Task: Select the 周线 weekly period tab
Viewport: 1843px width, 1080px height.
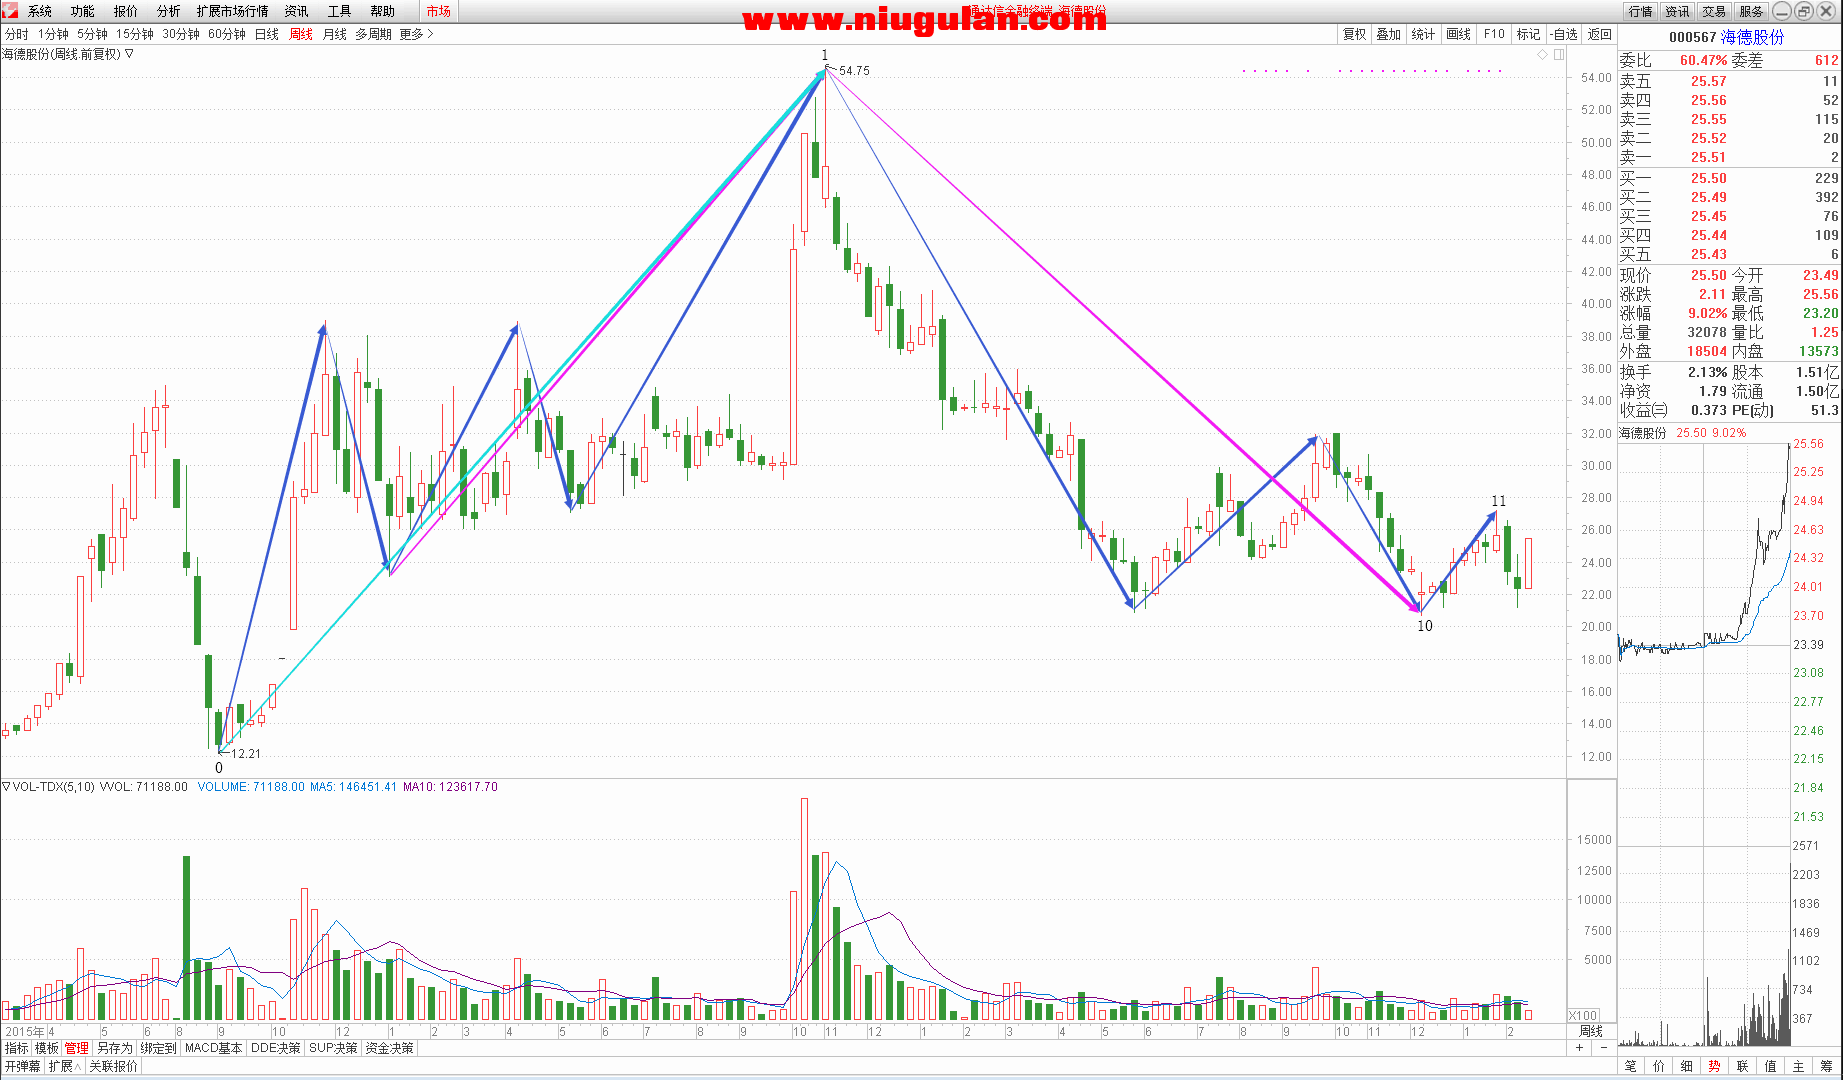Action: click(301, 34)
